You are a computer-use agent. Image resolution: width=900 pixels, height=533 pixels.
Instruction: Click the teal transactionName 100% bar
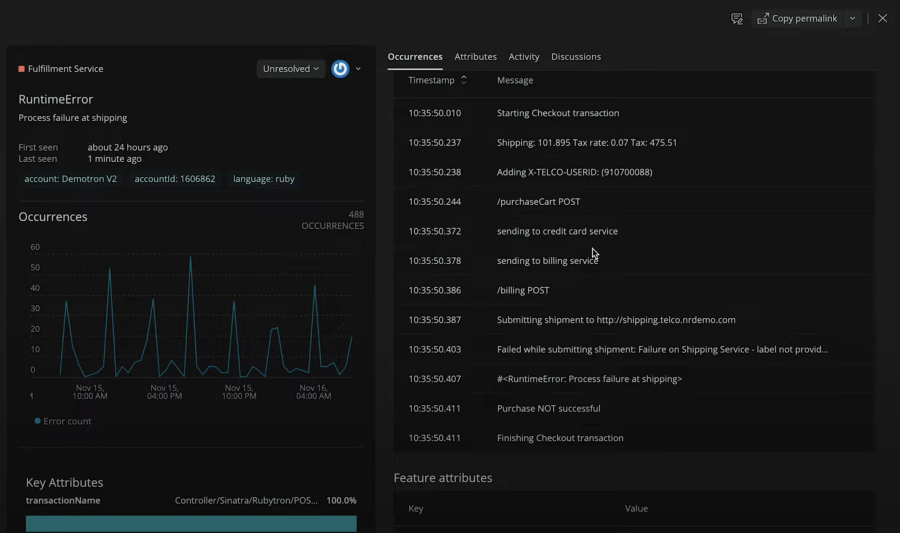[x=191, y=523]
